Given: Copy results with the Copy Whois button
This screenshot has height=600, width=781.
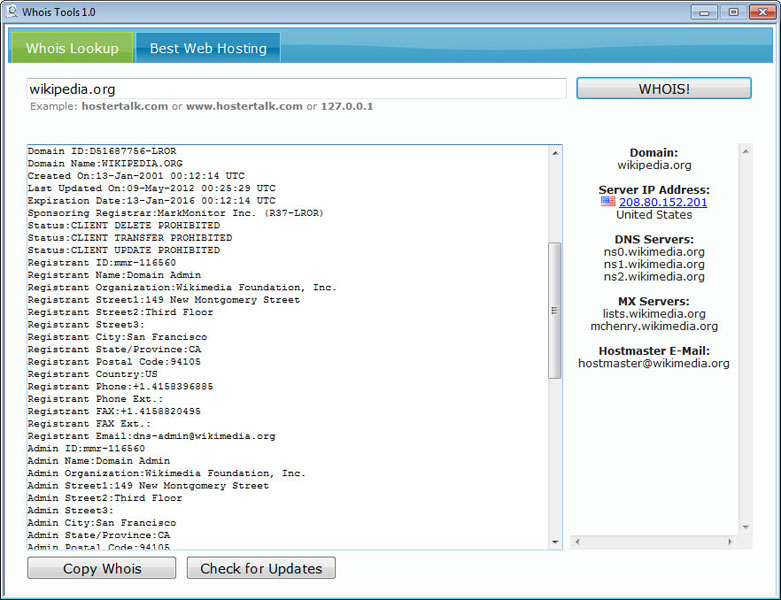Looking at the screenshot, I should 102,568.
